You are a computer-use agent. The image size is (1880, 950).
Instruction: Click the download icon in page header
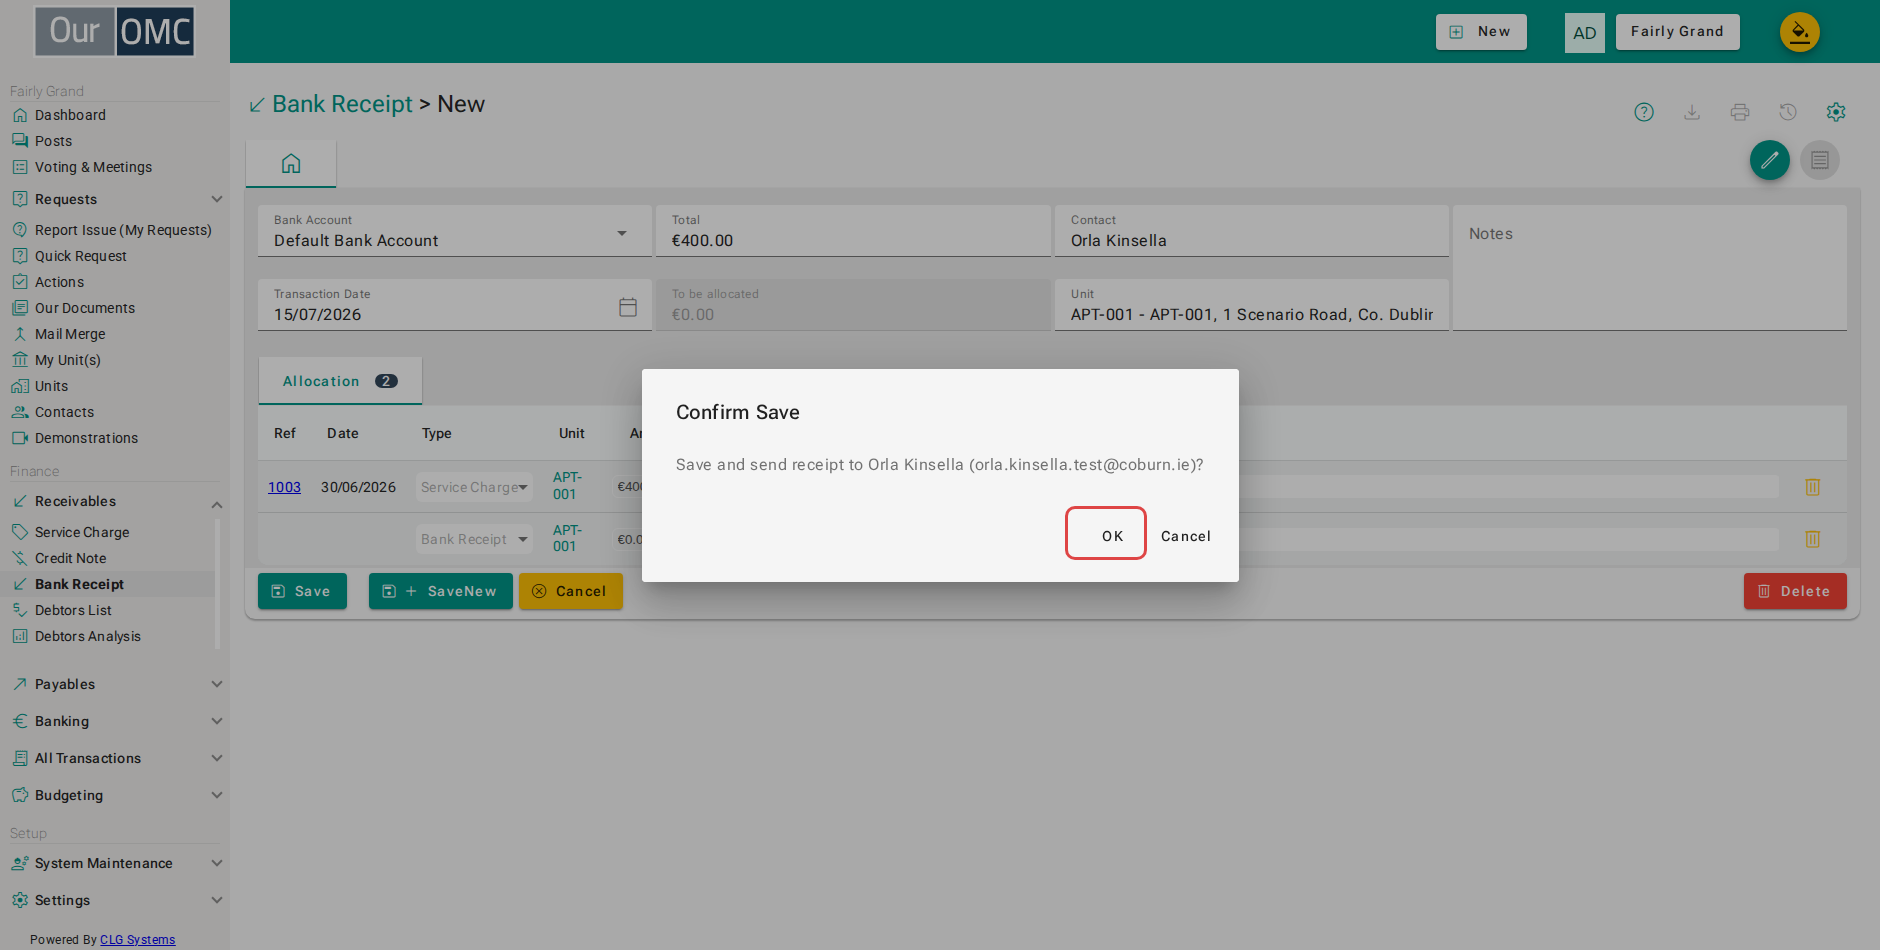click(1692, 112)
